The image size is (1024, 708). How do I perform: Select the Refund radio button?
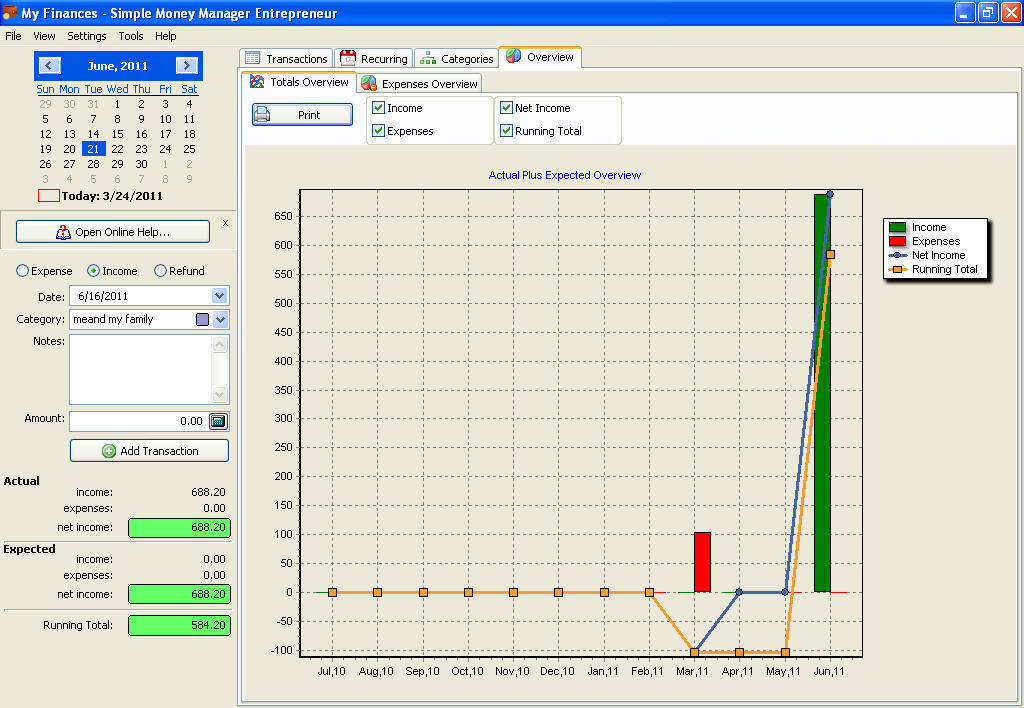coord(160,270)
